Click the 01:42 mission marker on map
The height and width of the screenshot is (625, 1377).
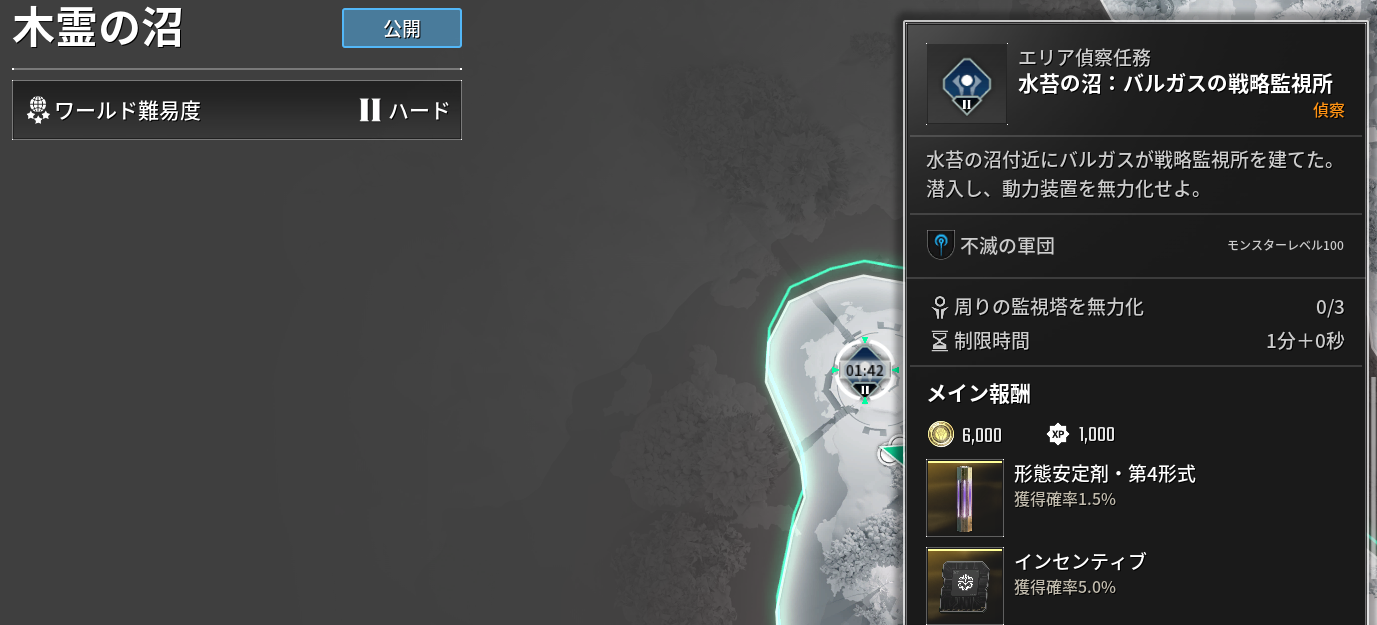coord(865,371)
